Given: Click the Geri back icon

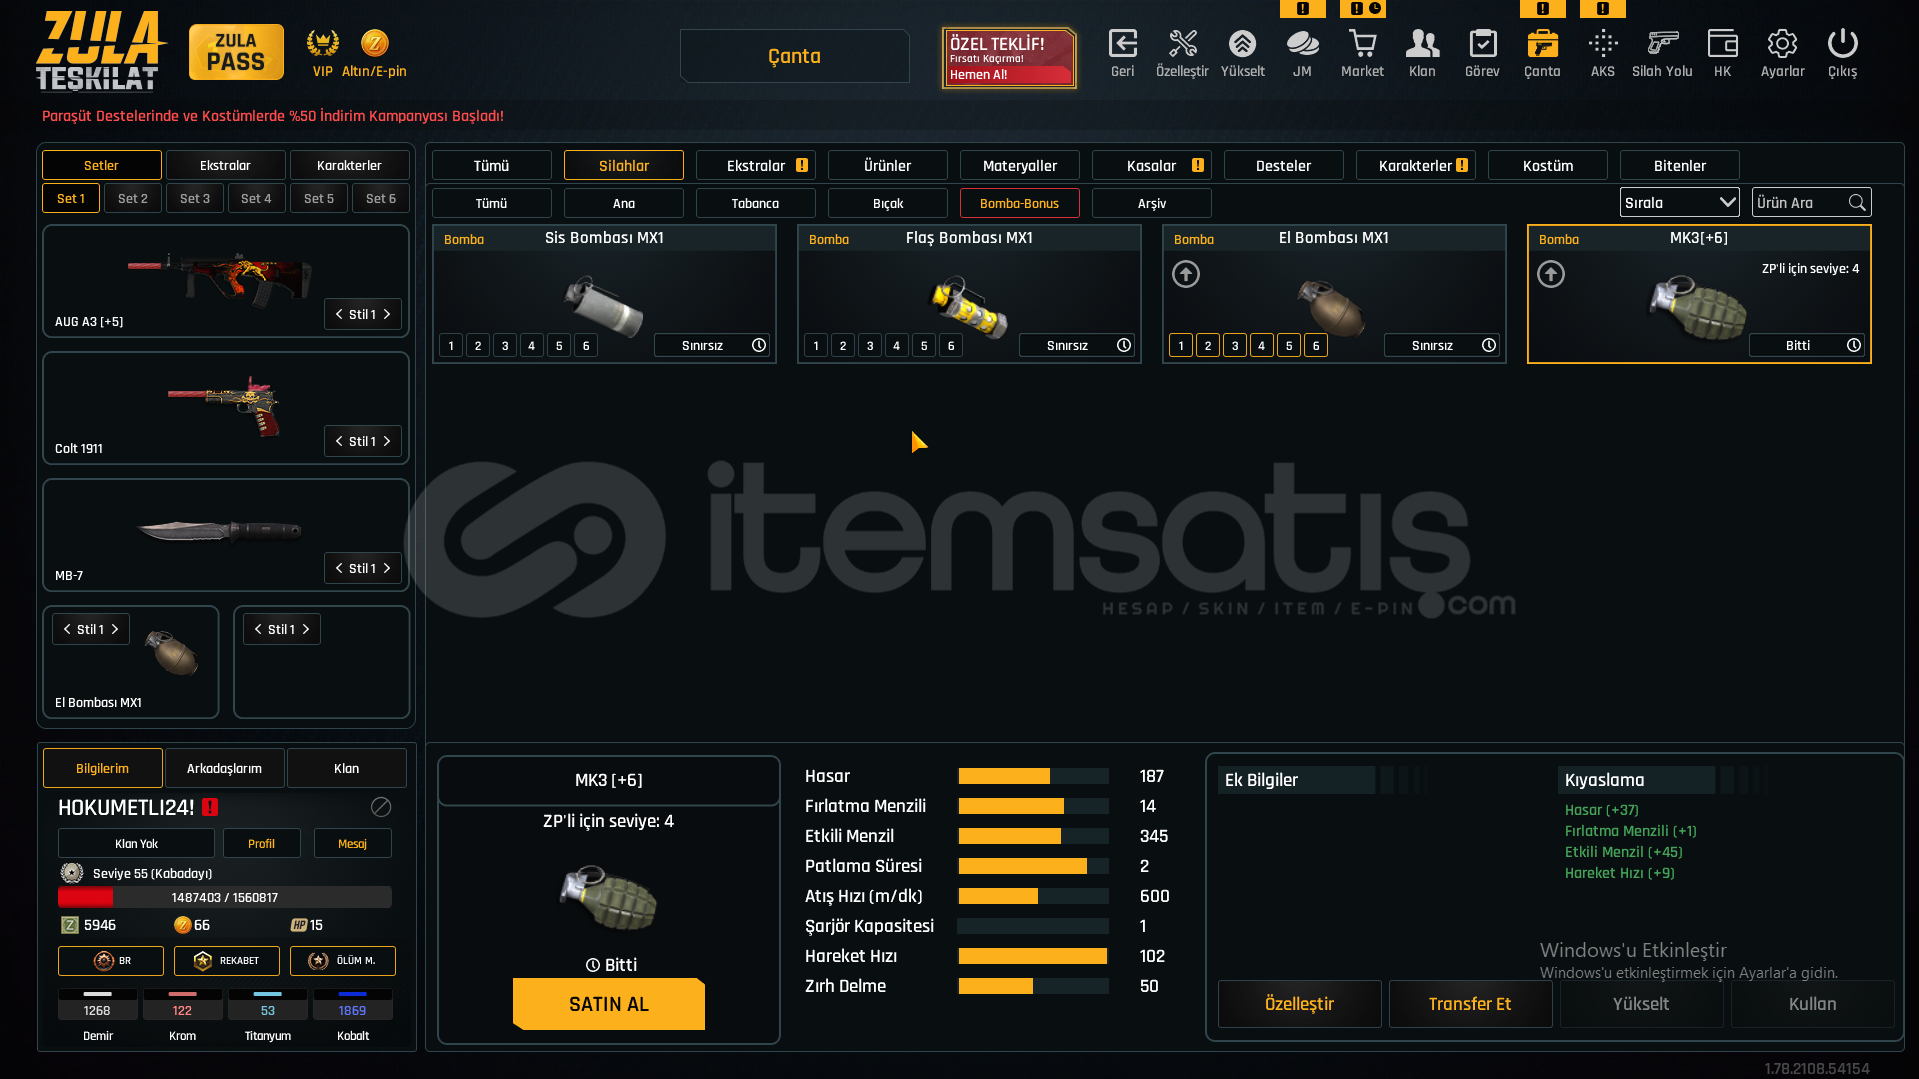Looking at the screenshot, I should point(1123,44).
